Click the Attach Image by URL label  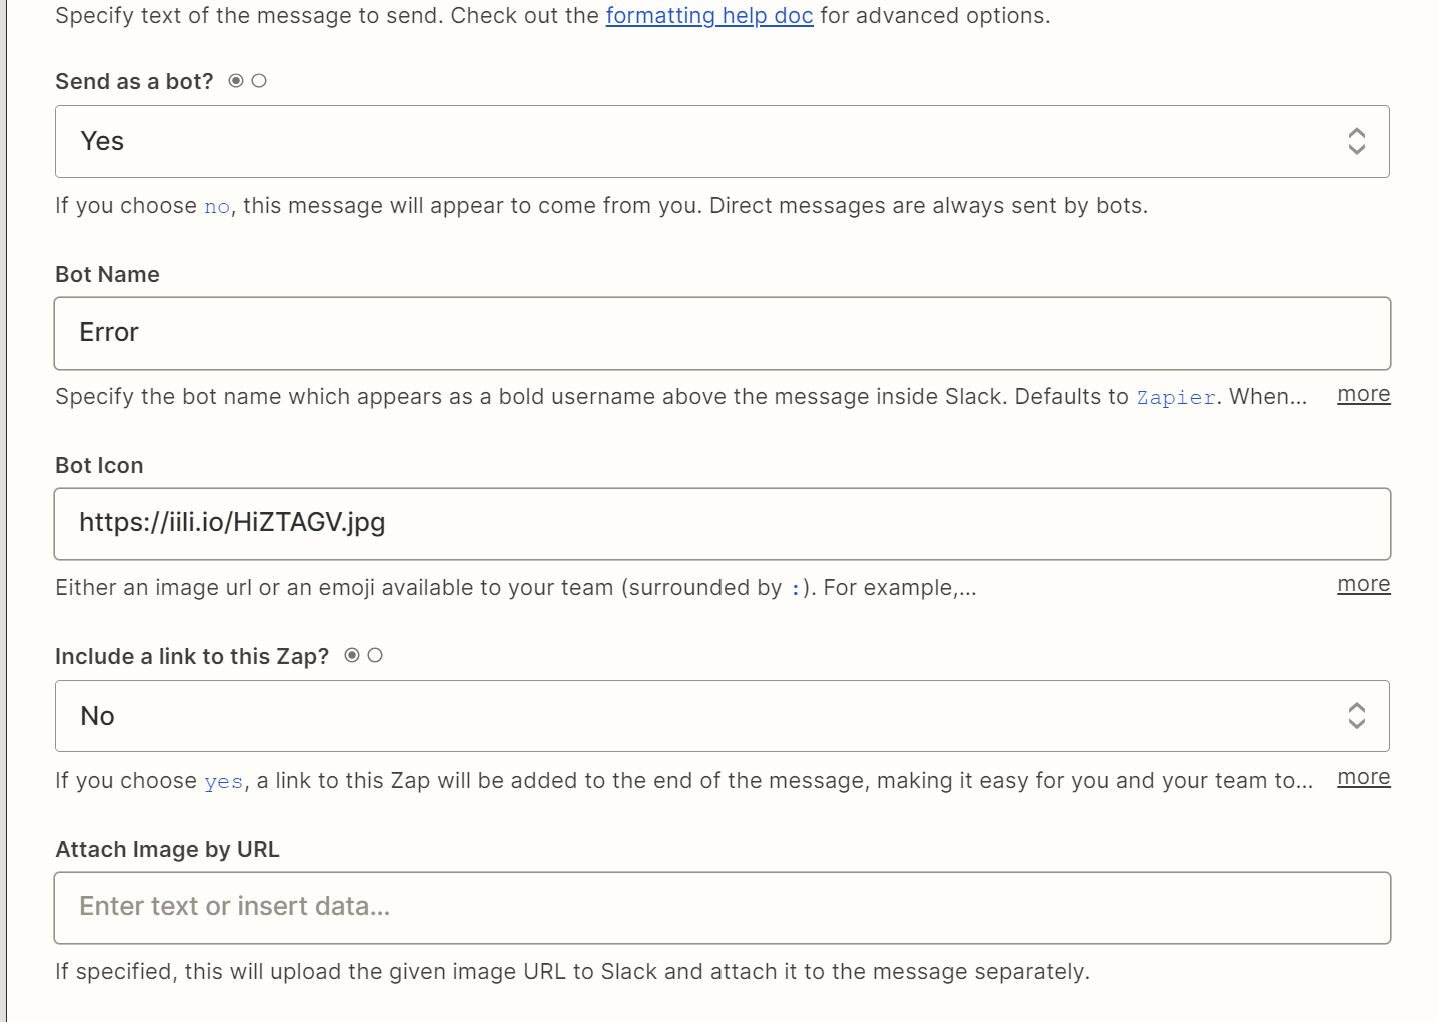(167, 849)
